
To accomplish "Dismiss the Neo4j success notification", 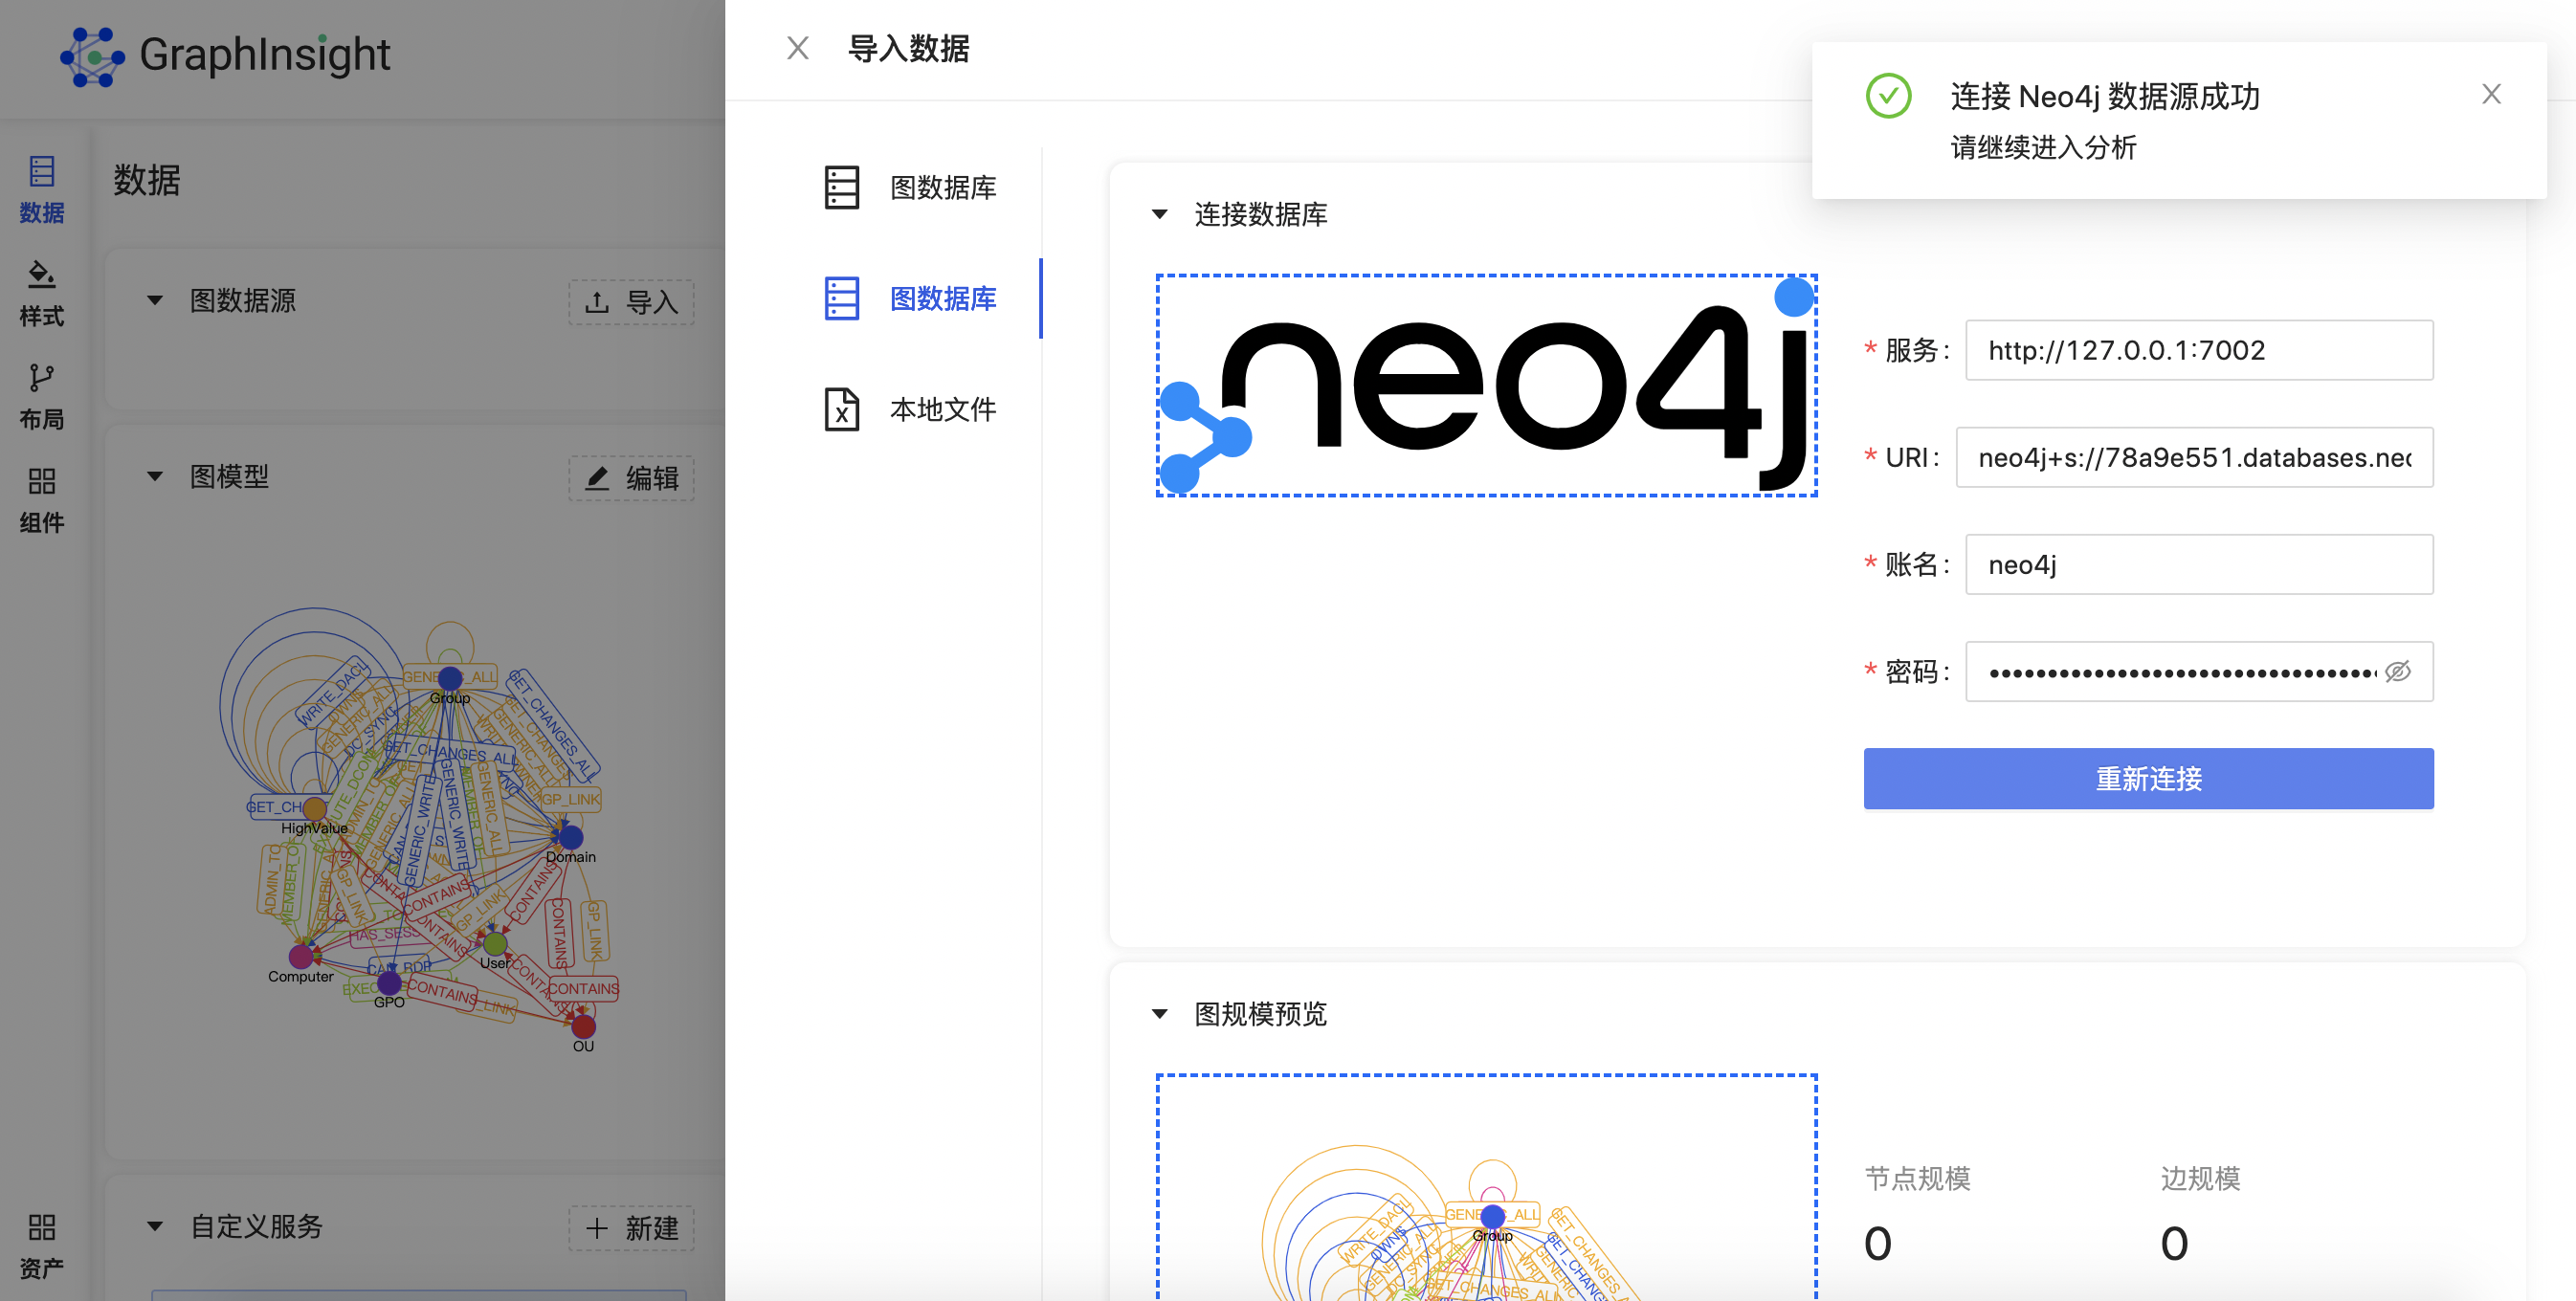I will pyautogui.click(x=2491, y=93).
